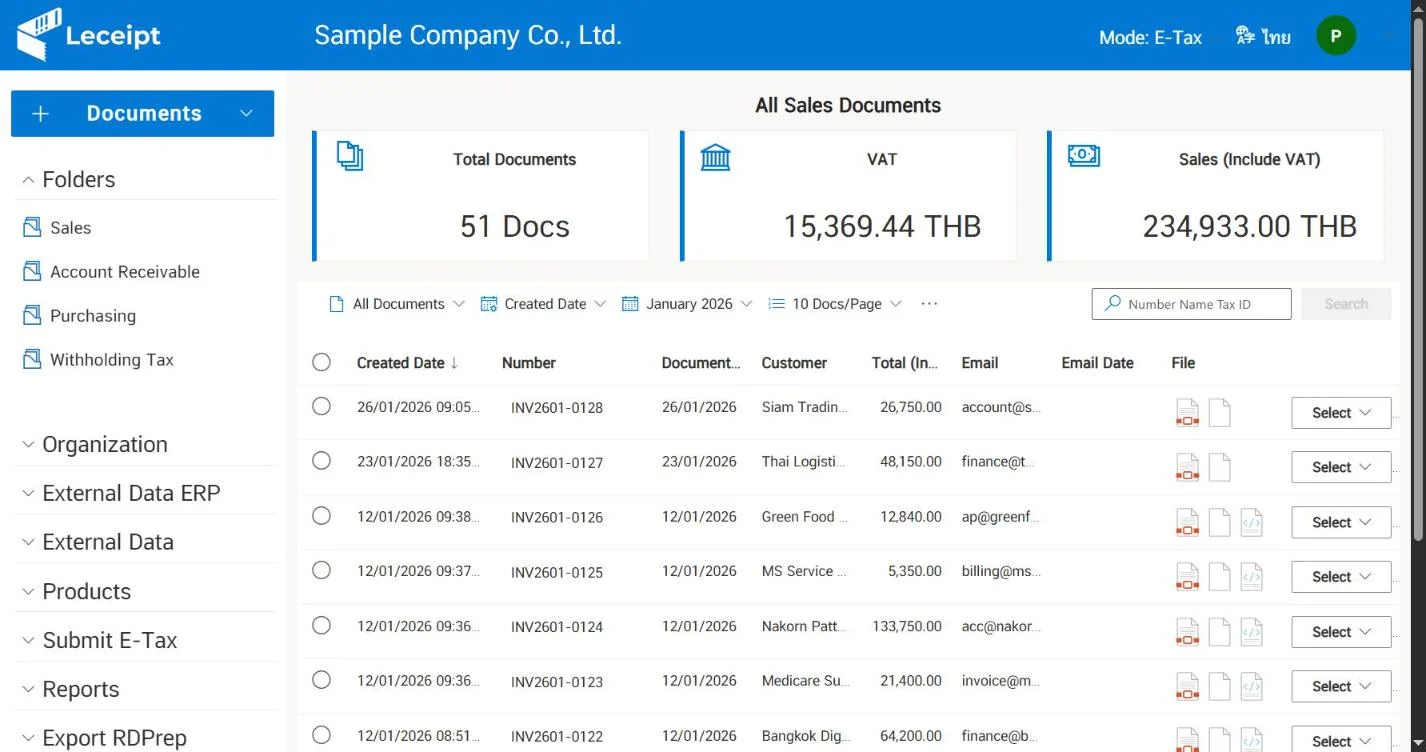The image size is (1426, 752).
Task: Click the Leceipt logo
Action: click(x=88, y=35)
